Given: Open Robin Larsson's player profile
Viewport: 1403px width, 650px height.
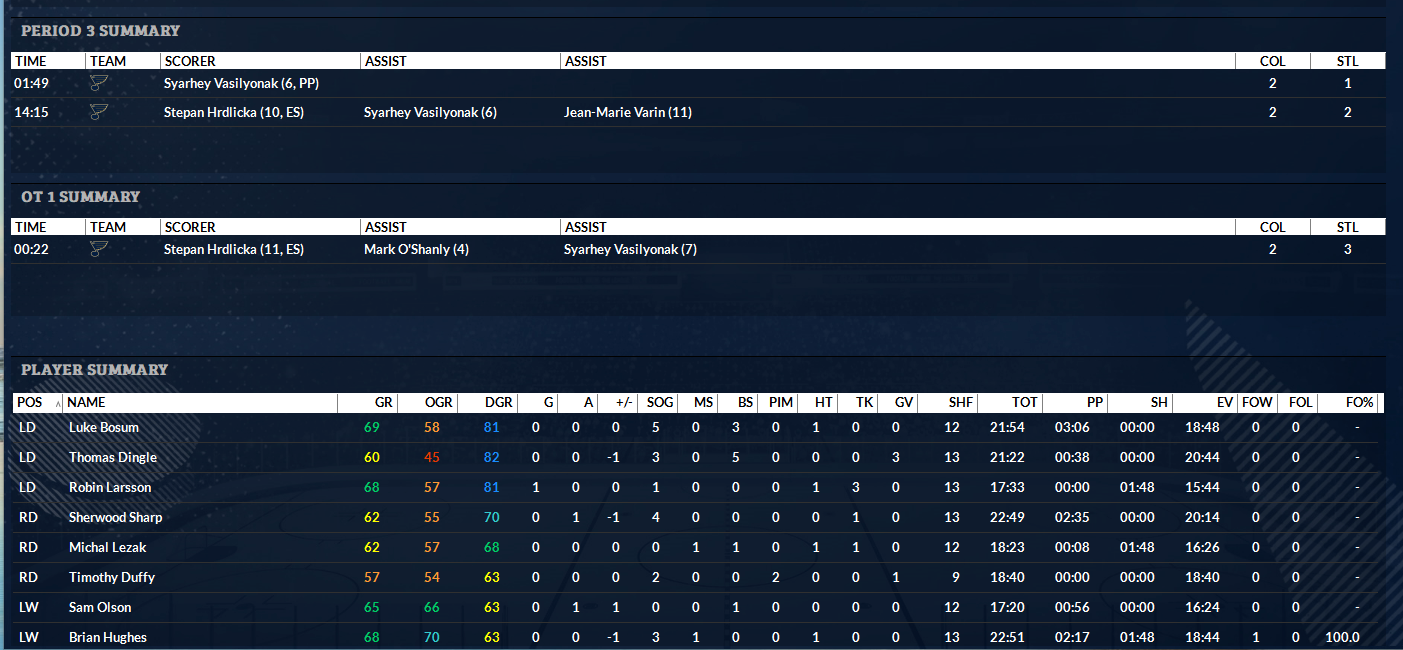Looking at the screenshot, I should point(110,487).
